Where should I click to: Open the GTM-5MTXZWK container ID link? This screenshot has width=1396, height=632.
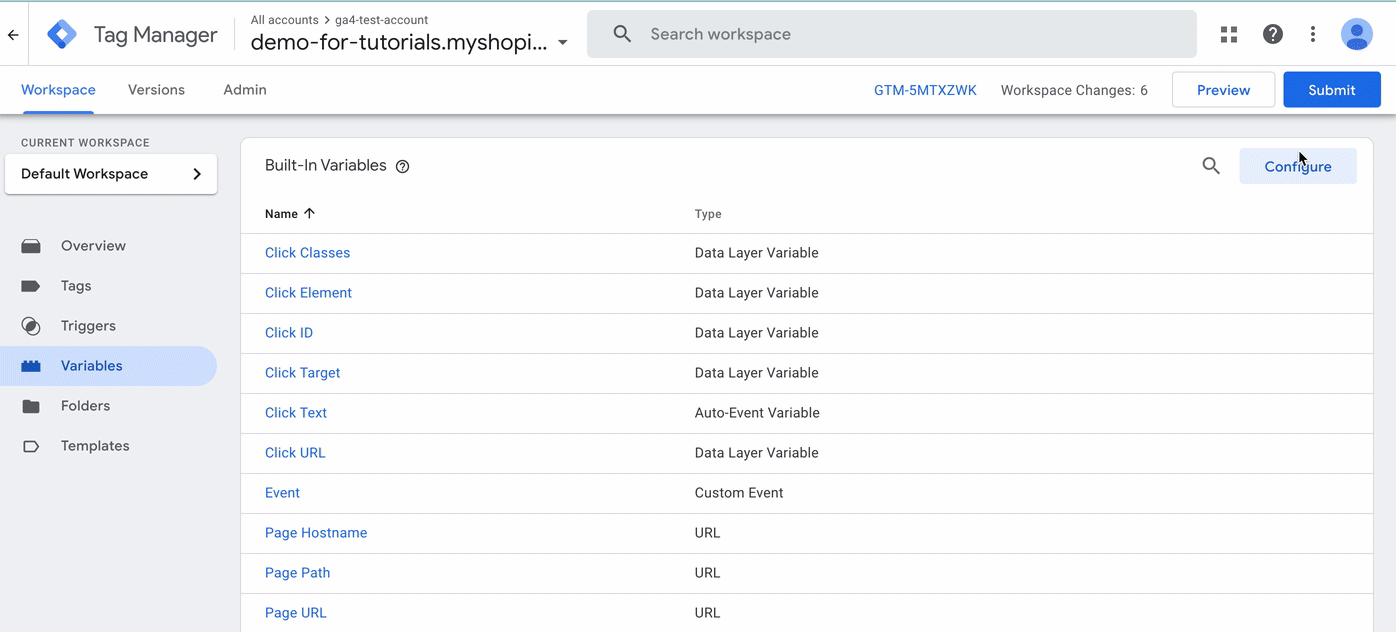[925, 90]
